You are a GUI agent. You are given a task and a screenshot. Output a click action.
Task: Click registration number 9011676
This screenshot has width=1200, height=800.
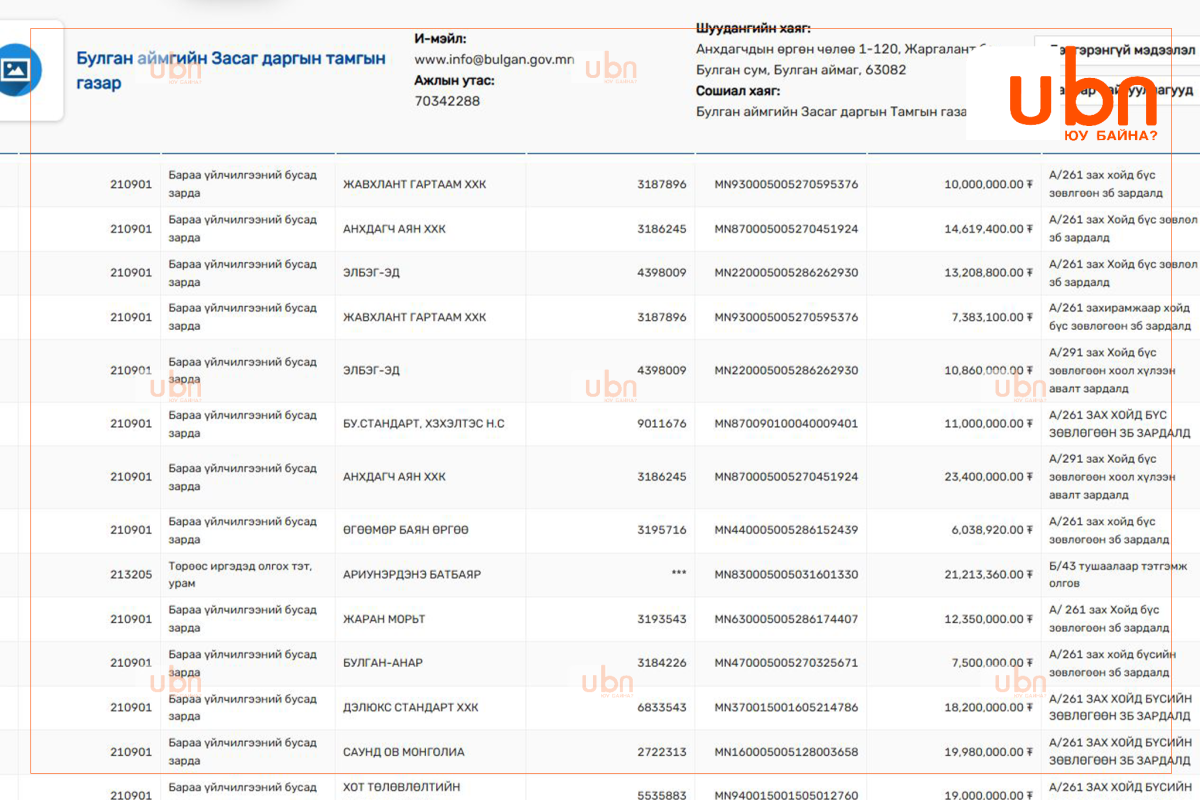662,424
